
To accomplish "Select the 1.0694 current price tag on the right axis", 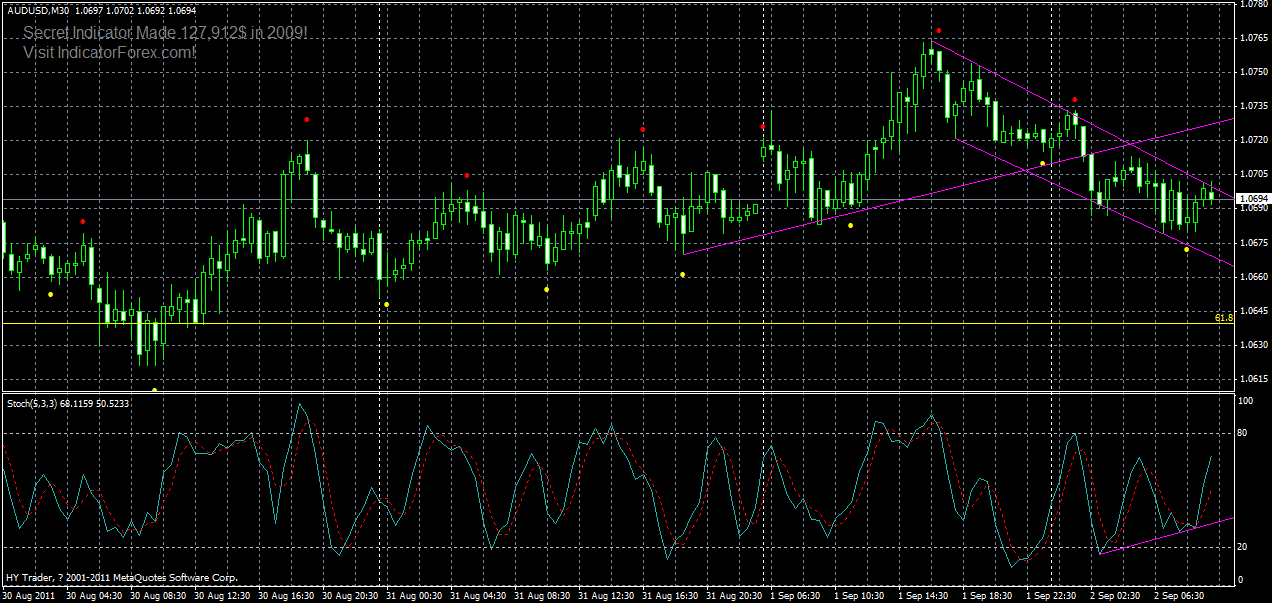I will 1251,197.
